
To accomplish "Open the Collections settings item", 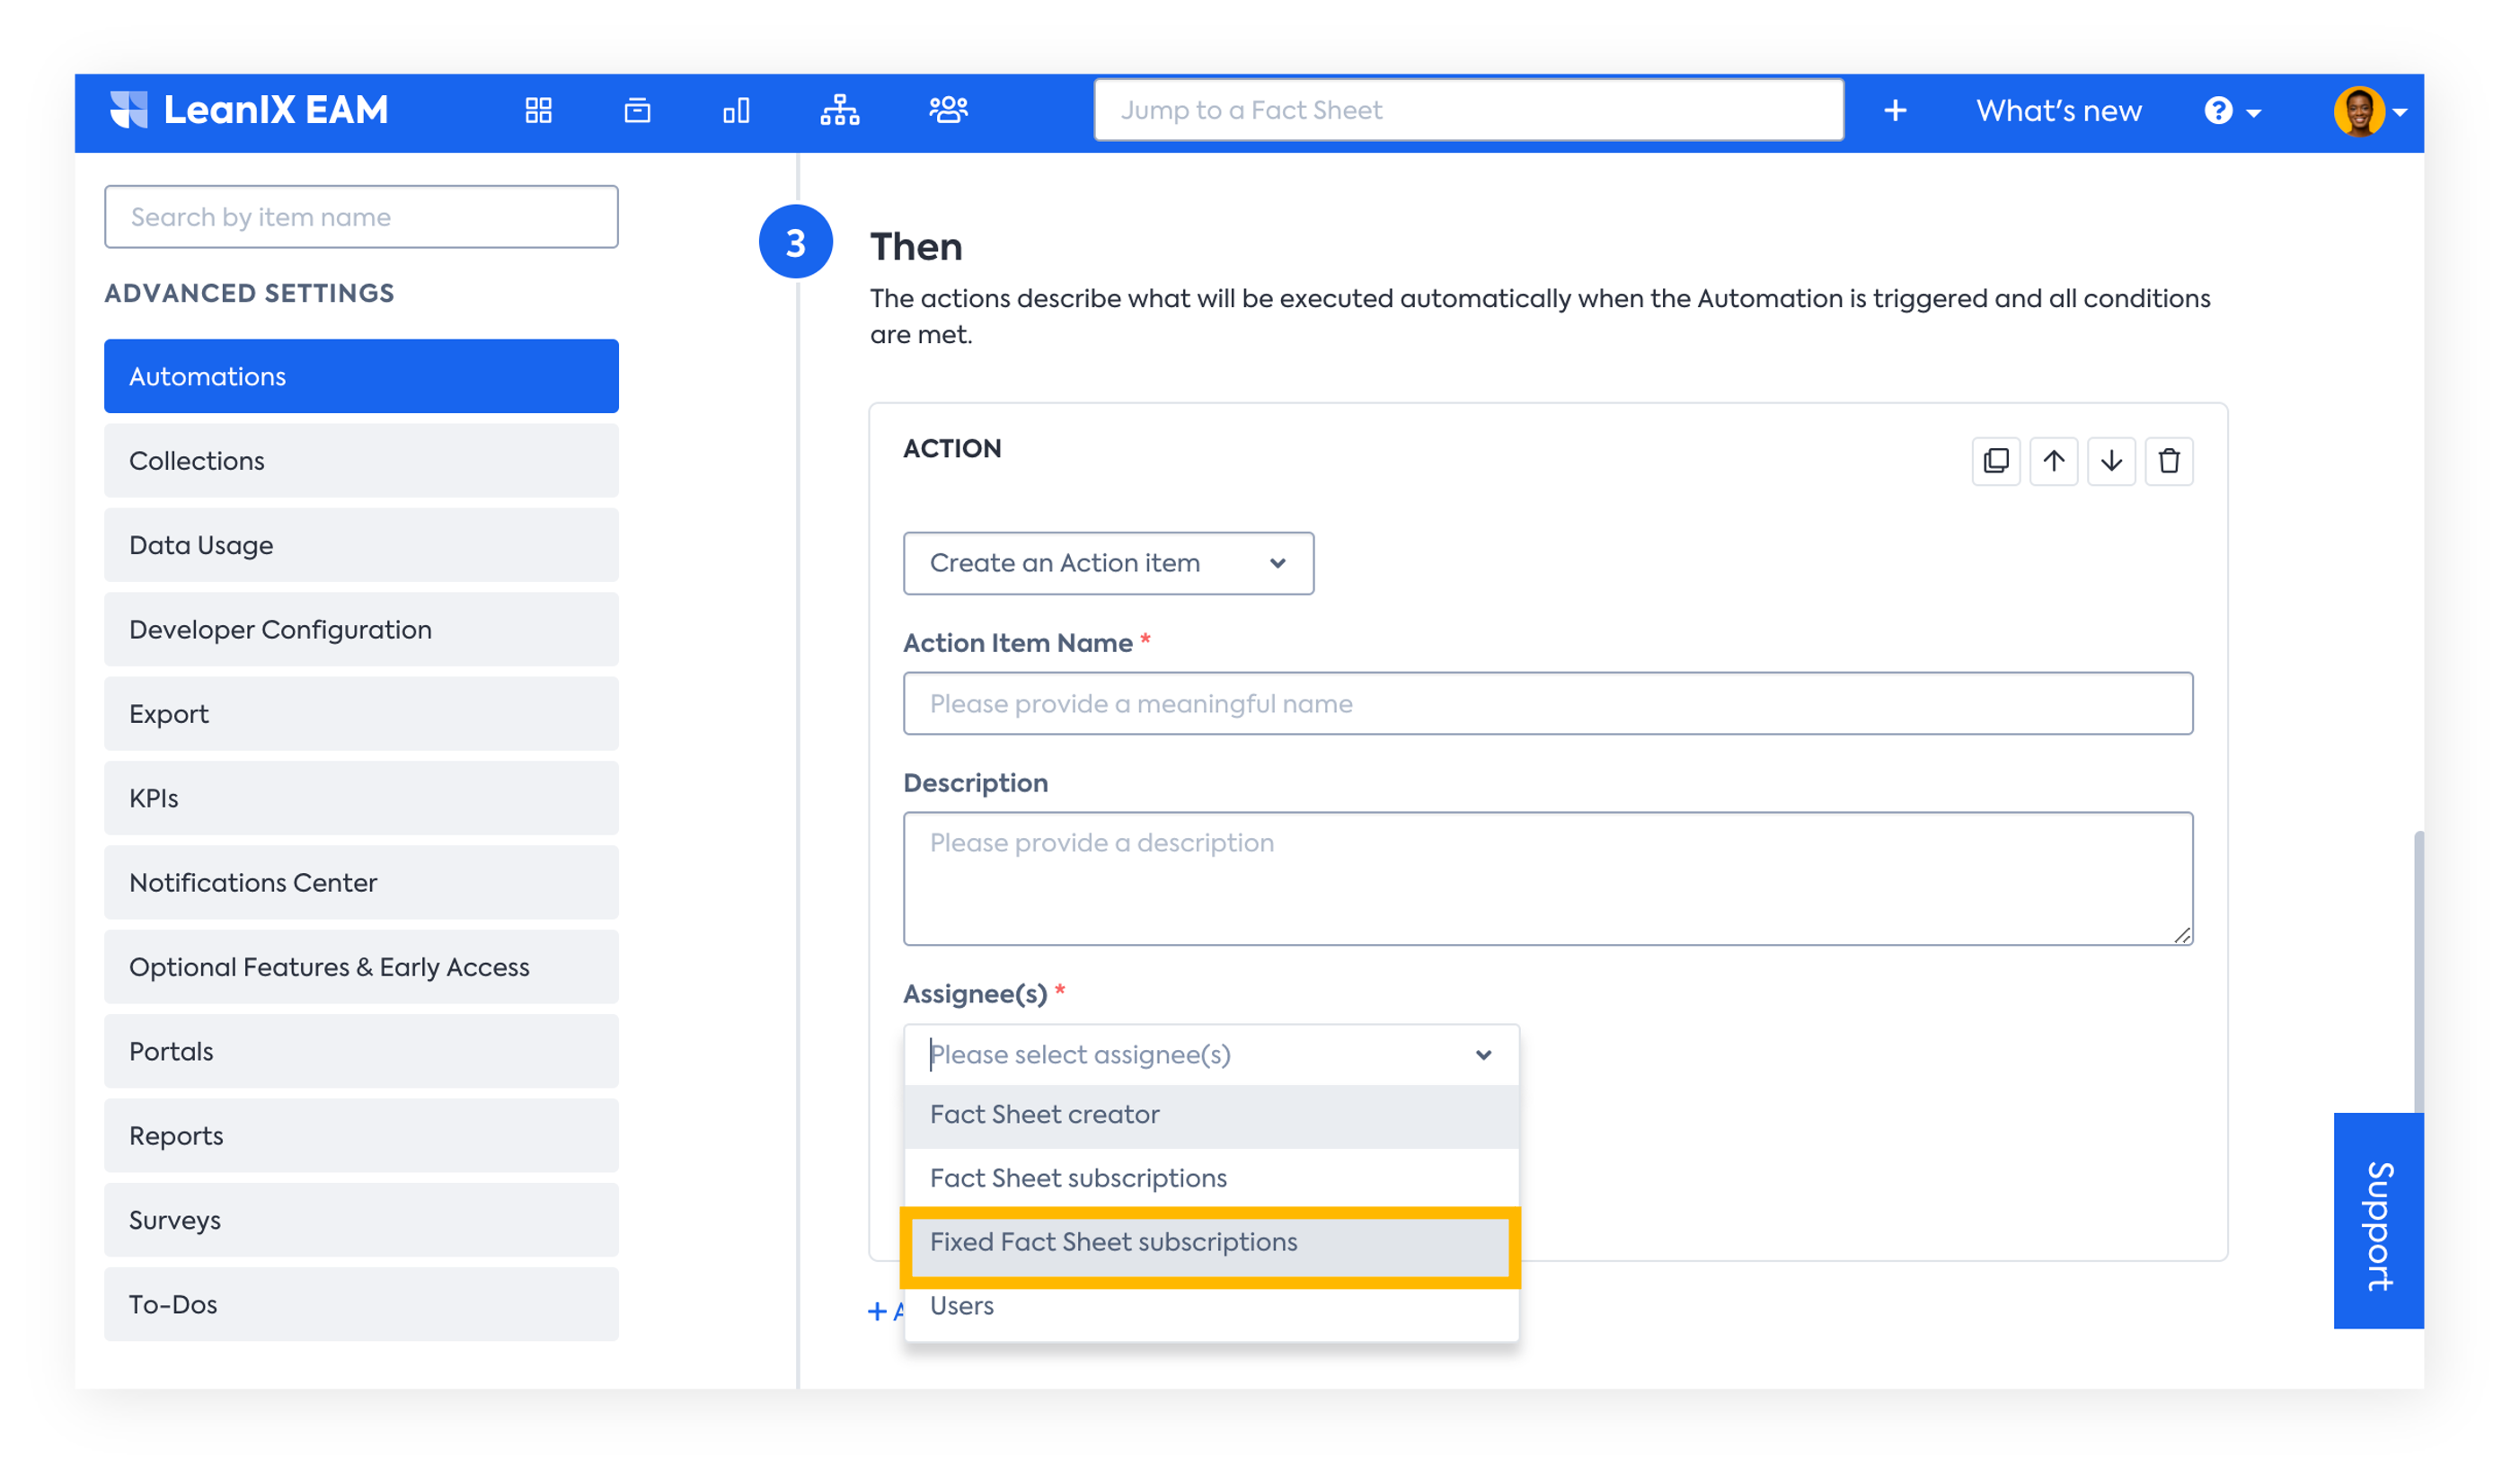I will tap(361, 461).
